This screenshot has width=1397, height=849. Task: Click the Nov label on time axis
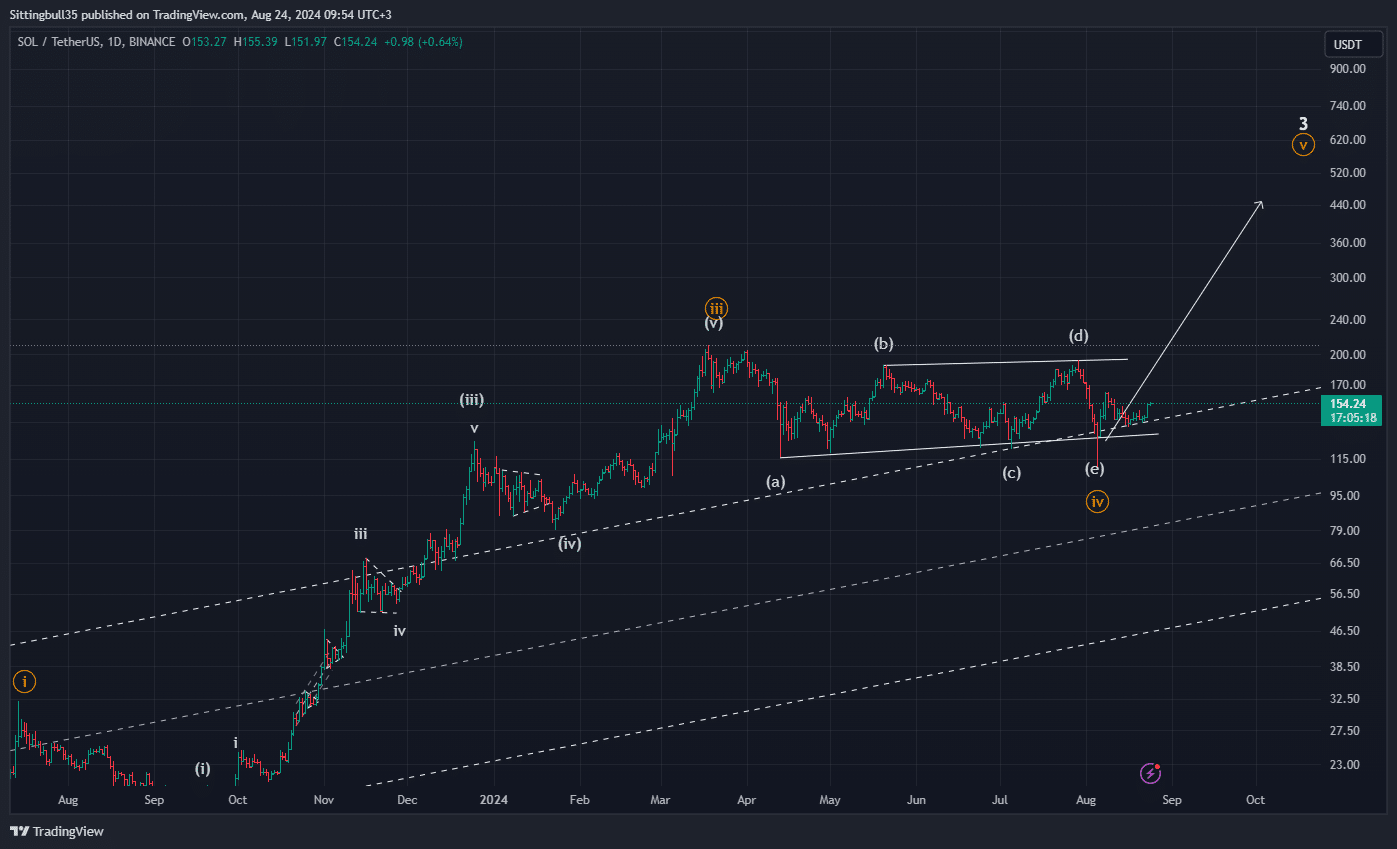point(323,800)
